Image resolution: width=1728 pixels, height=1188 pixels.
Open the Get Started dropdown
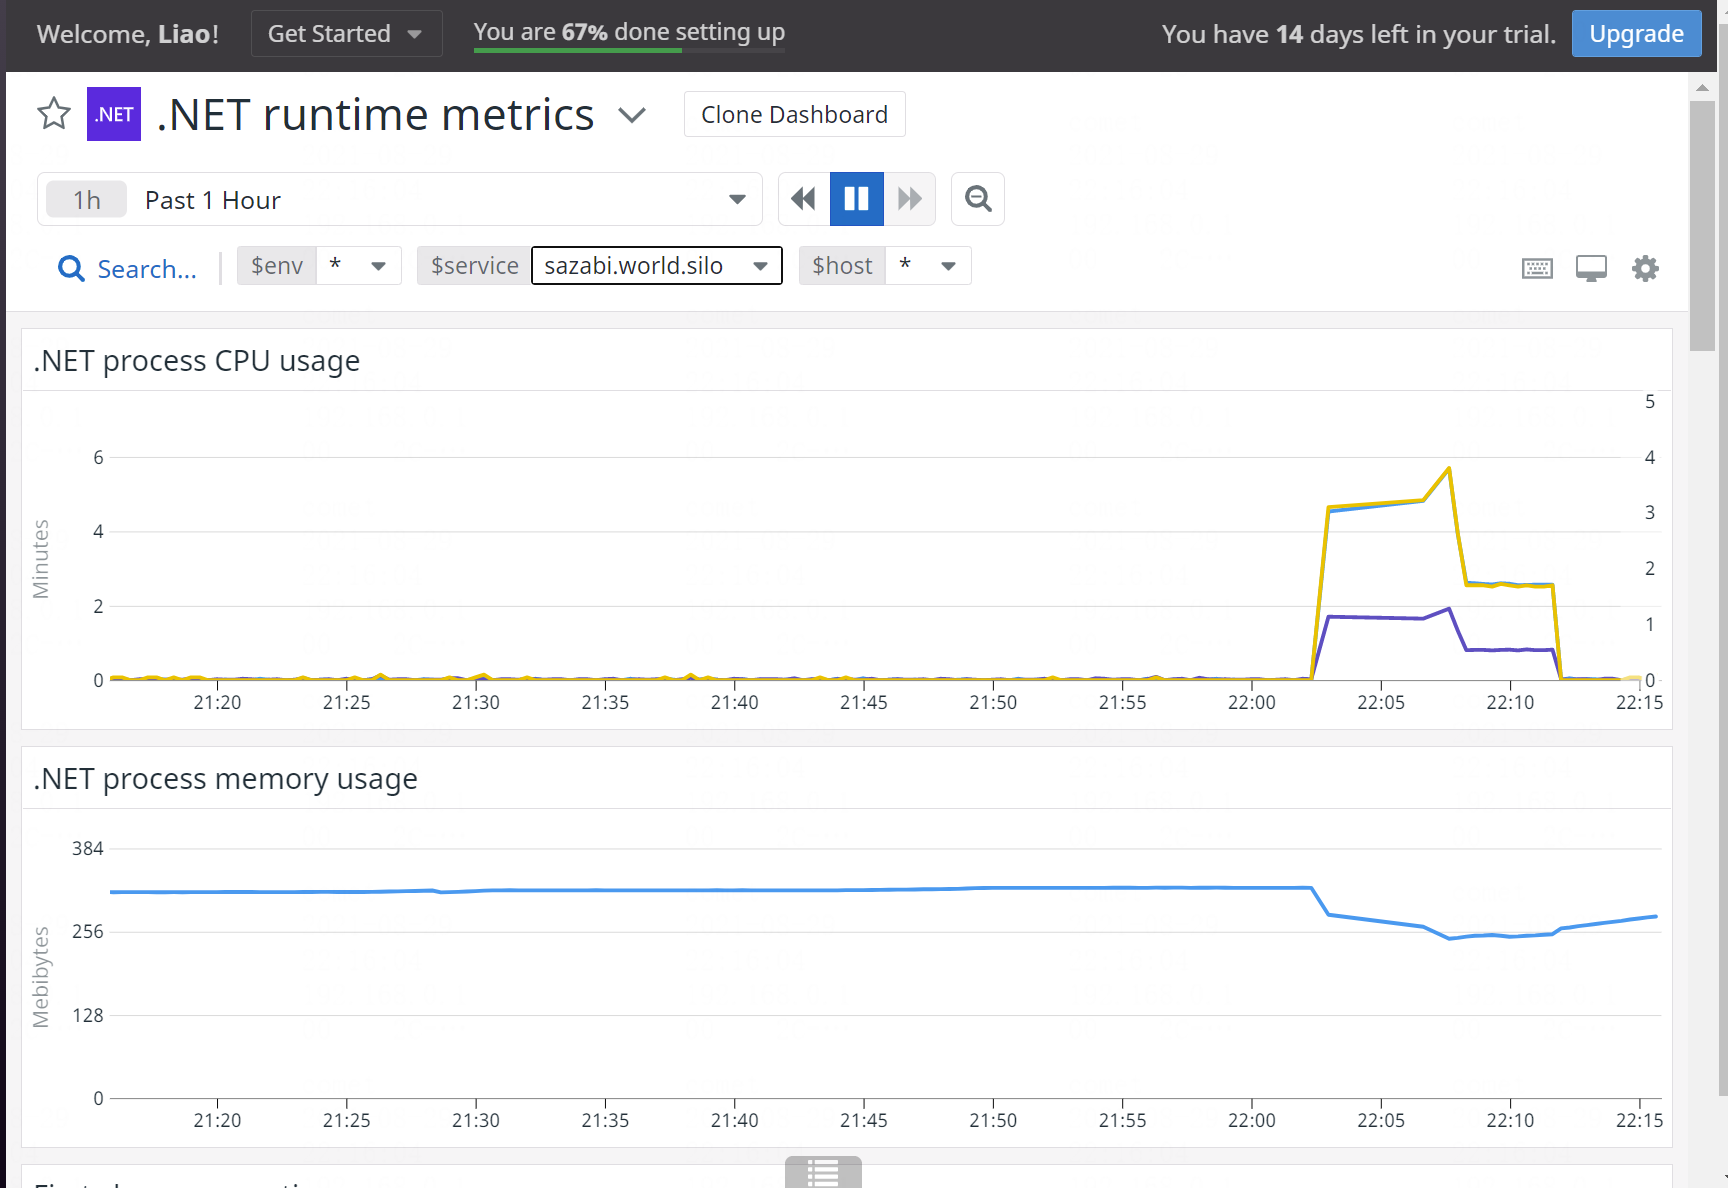pos(346,34)
